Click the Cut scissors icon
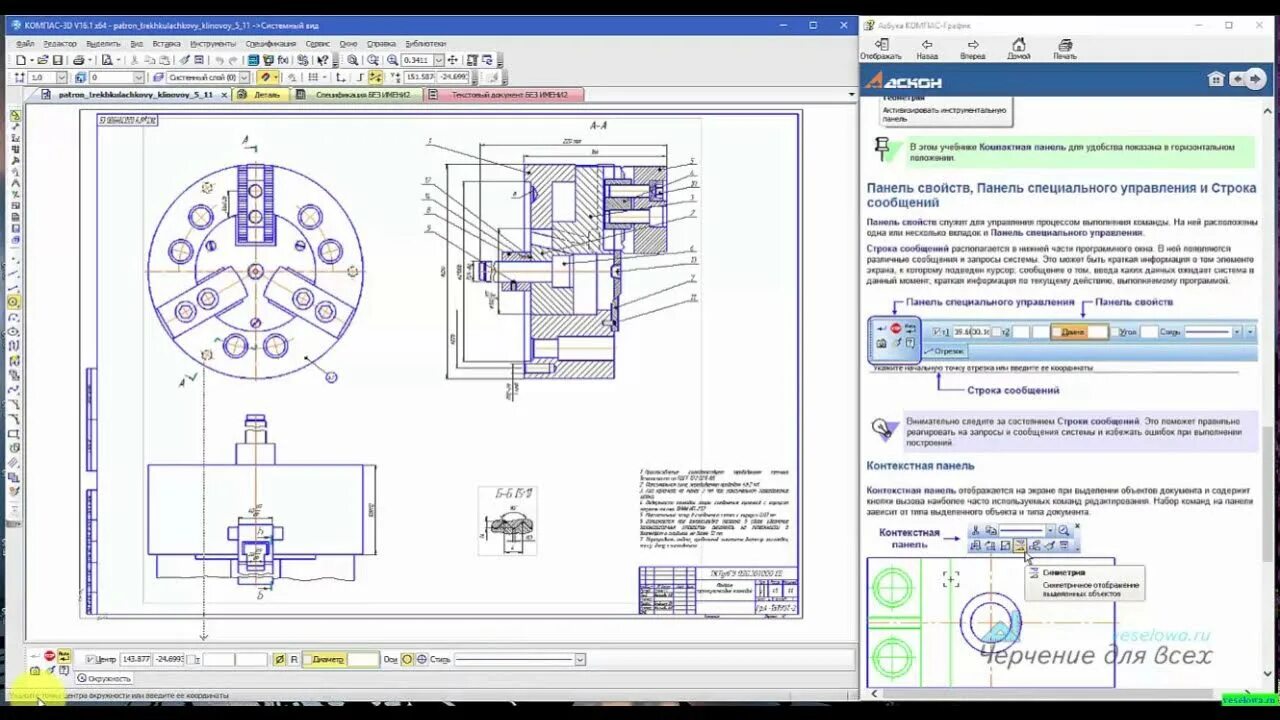1280x720 pixels. coord(133,60)
